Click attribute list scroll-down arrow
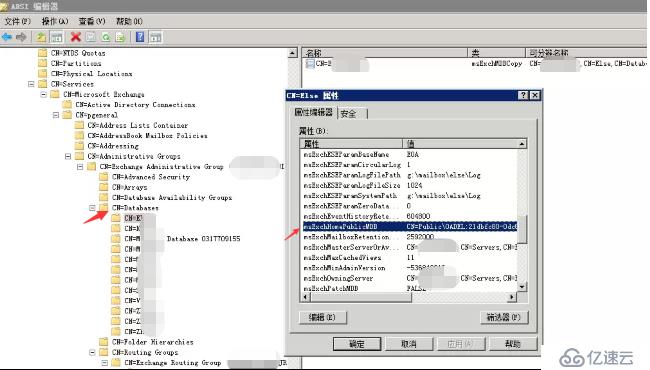 tap(522, 287)
